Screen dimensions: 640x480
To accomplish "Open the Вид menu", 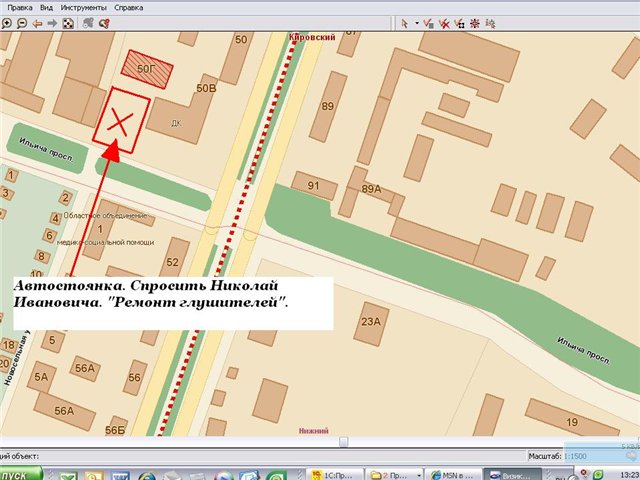I will (46, 6).
